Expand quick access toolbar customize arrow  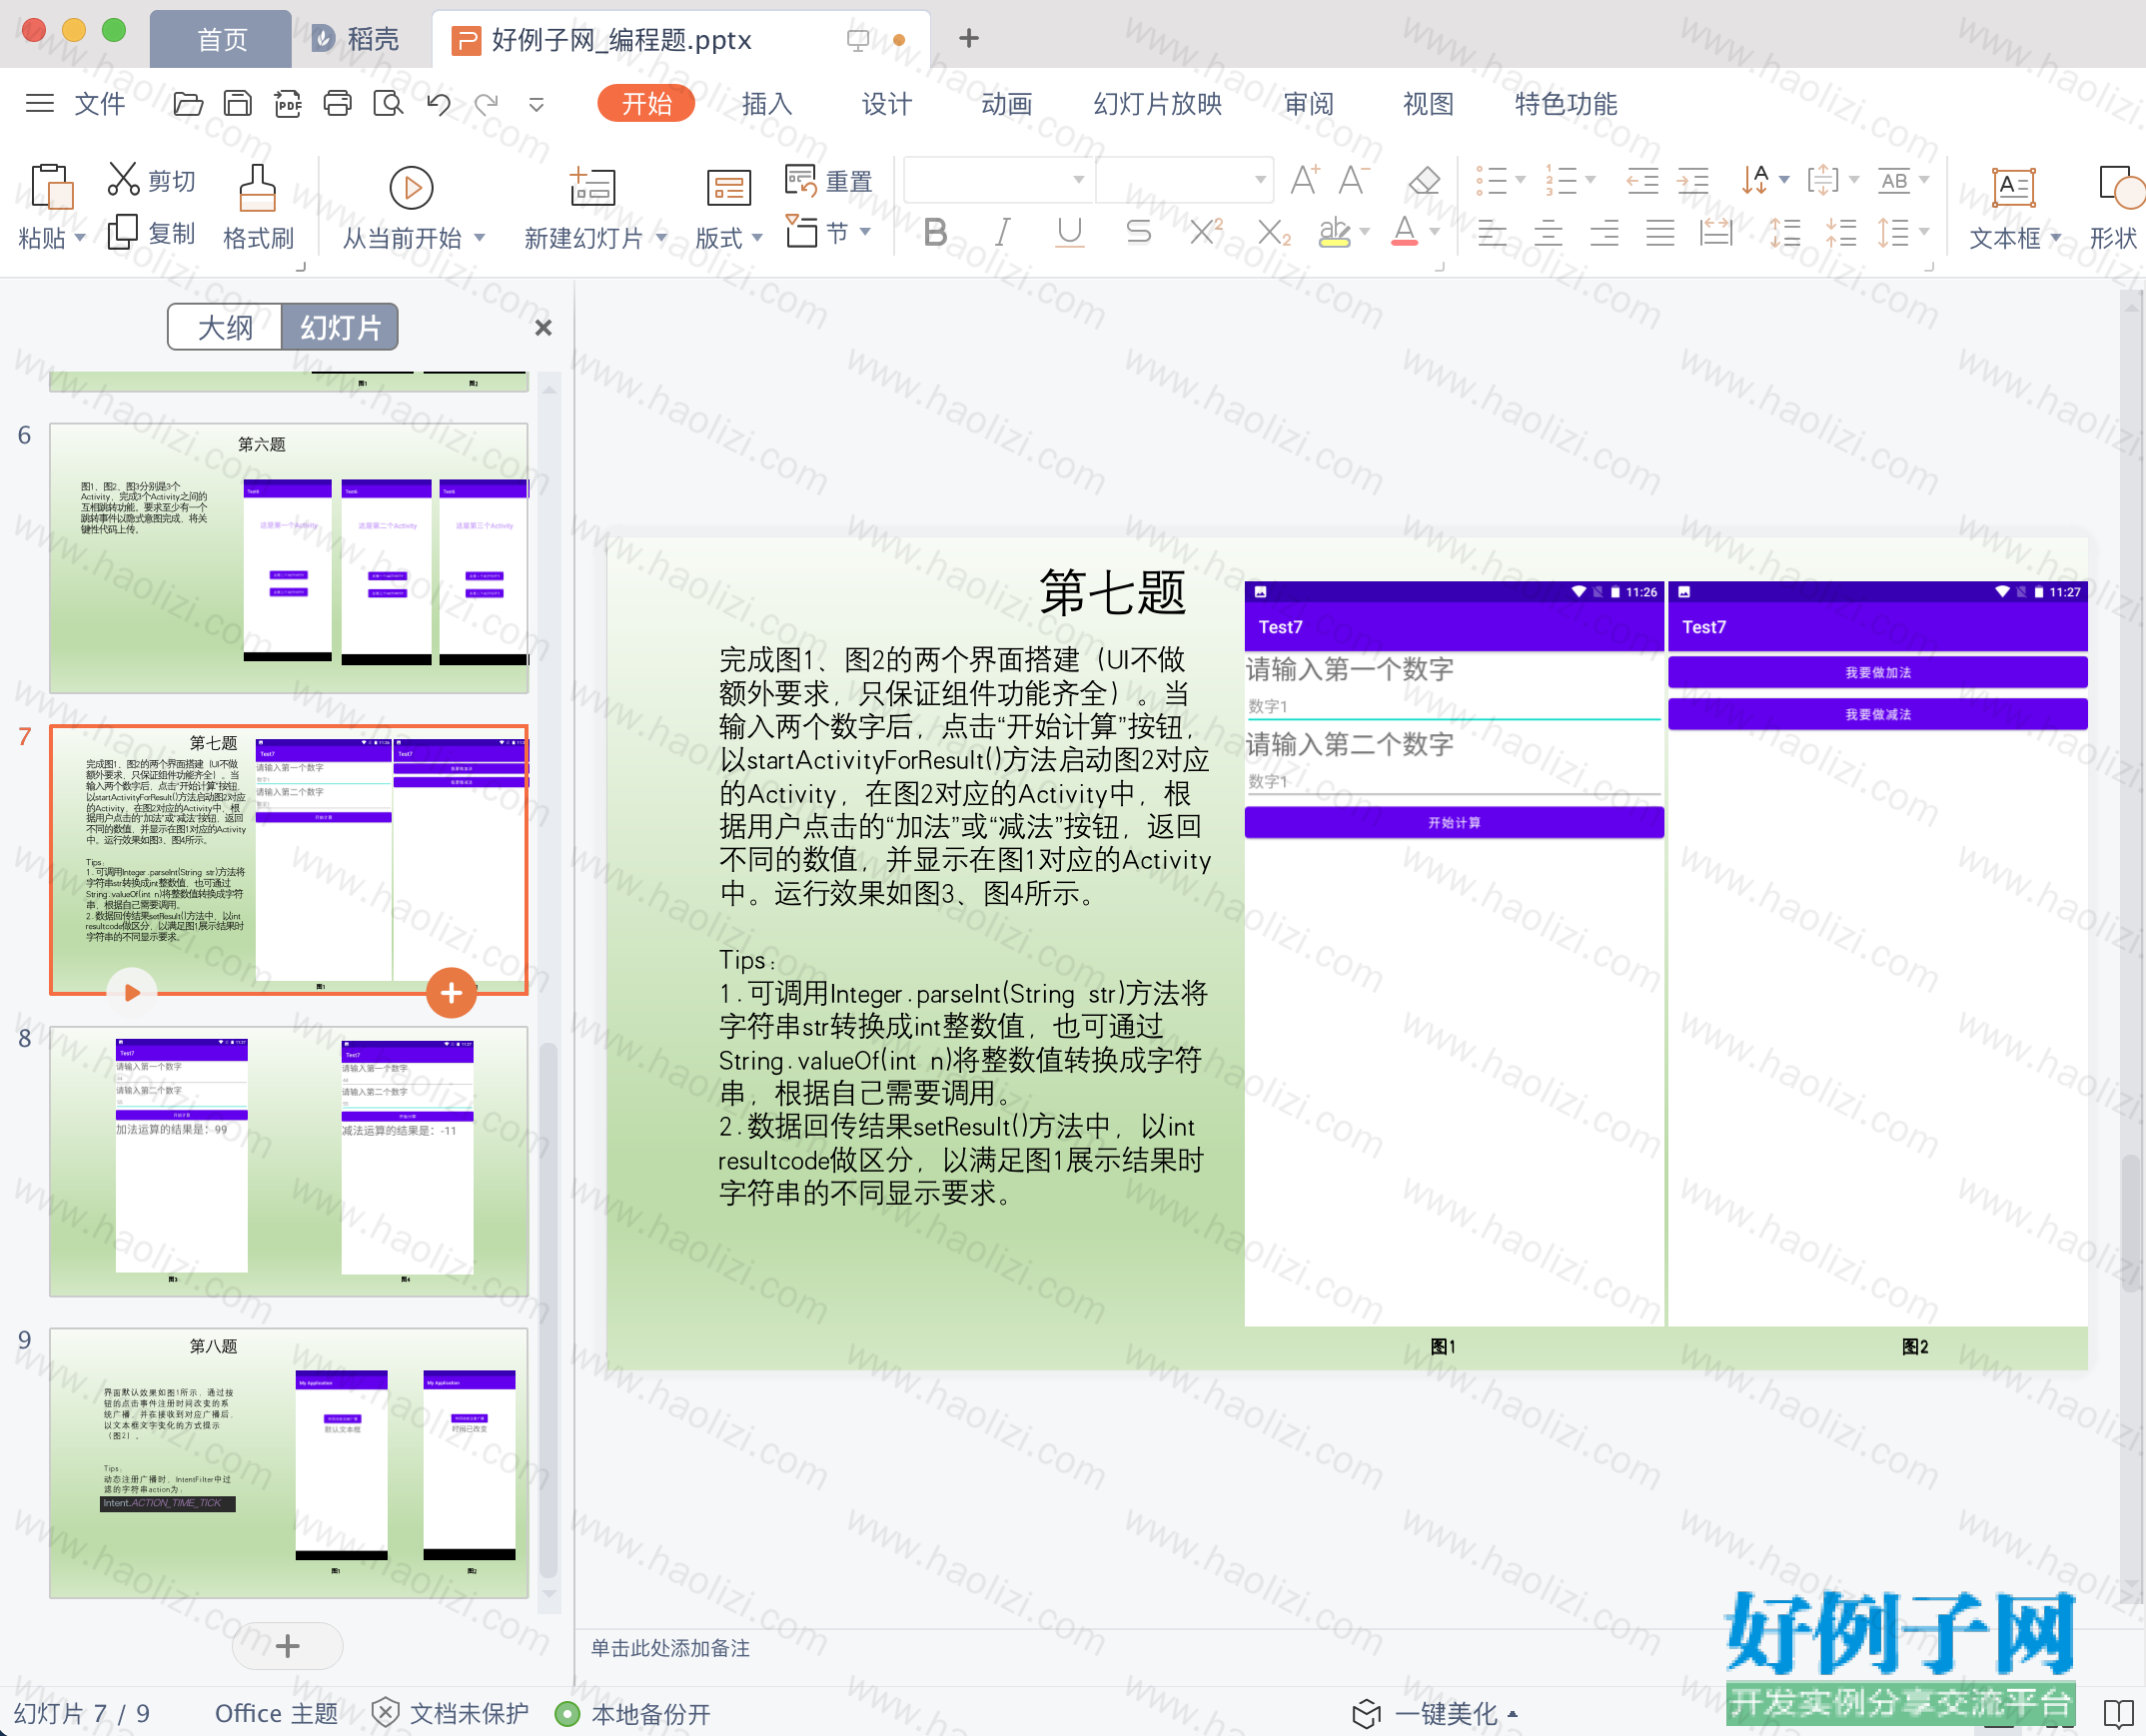(x=536, y=104)
